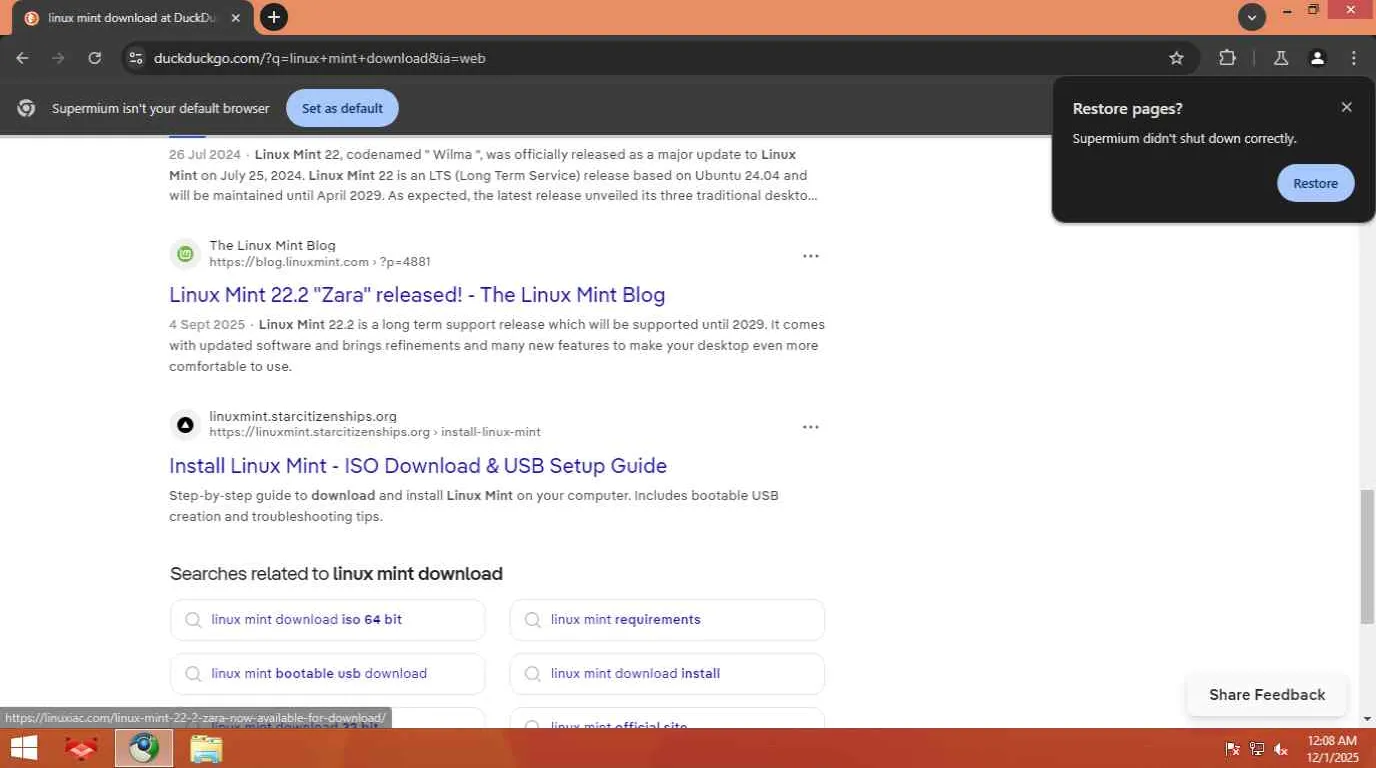Search related: linux mint bootable usb download
The width and height of the screenshot is (1376, 768).
[327, 674]
